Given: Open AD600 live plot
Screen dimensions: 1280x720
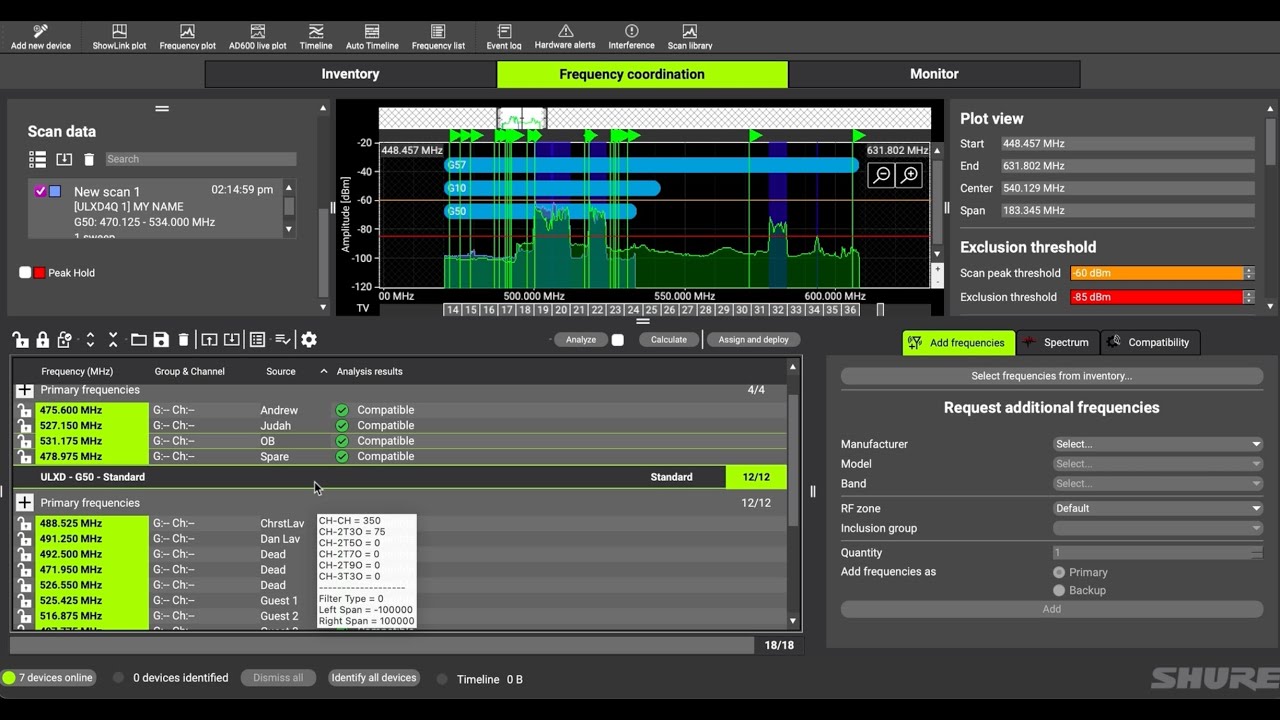Looking at the screenshot, I should click(x=257, y=37).
